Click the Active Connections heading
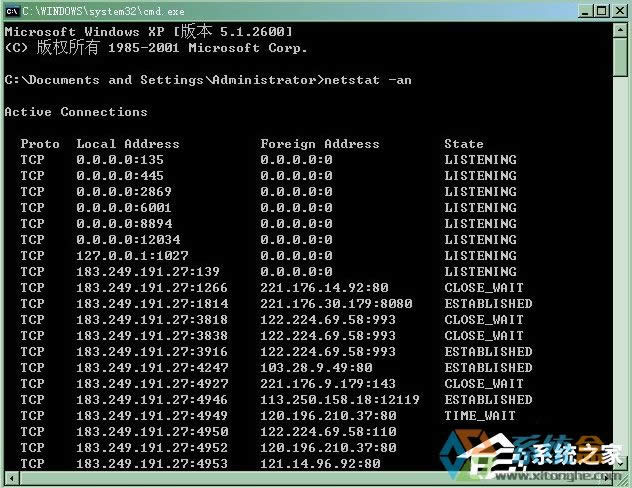This screenshot has width=632, height=488. point(76,112)
